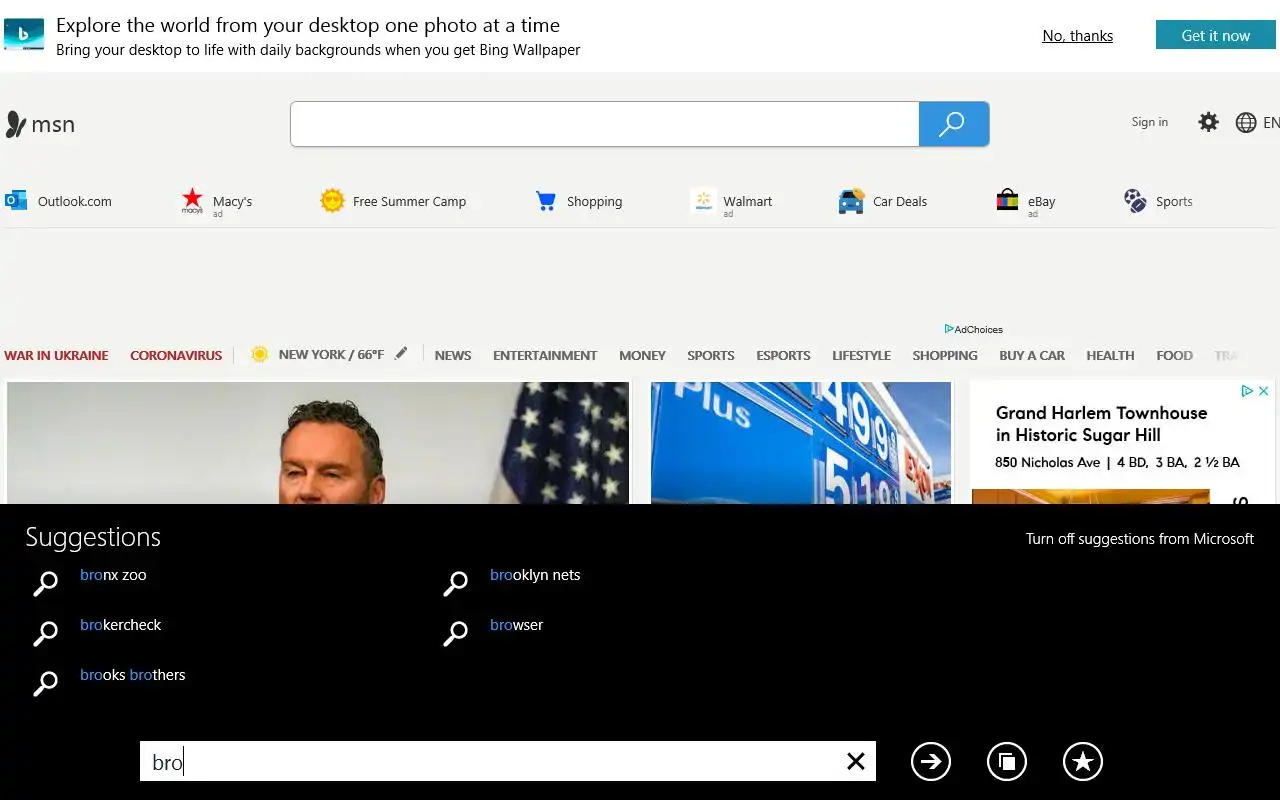The width and height of the screenshot is (1280, 800).
Task: Click the Get it now button
Action: 1216,35
